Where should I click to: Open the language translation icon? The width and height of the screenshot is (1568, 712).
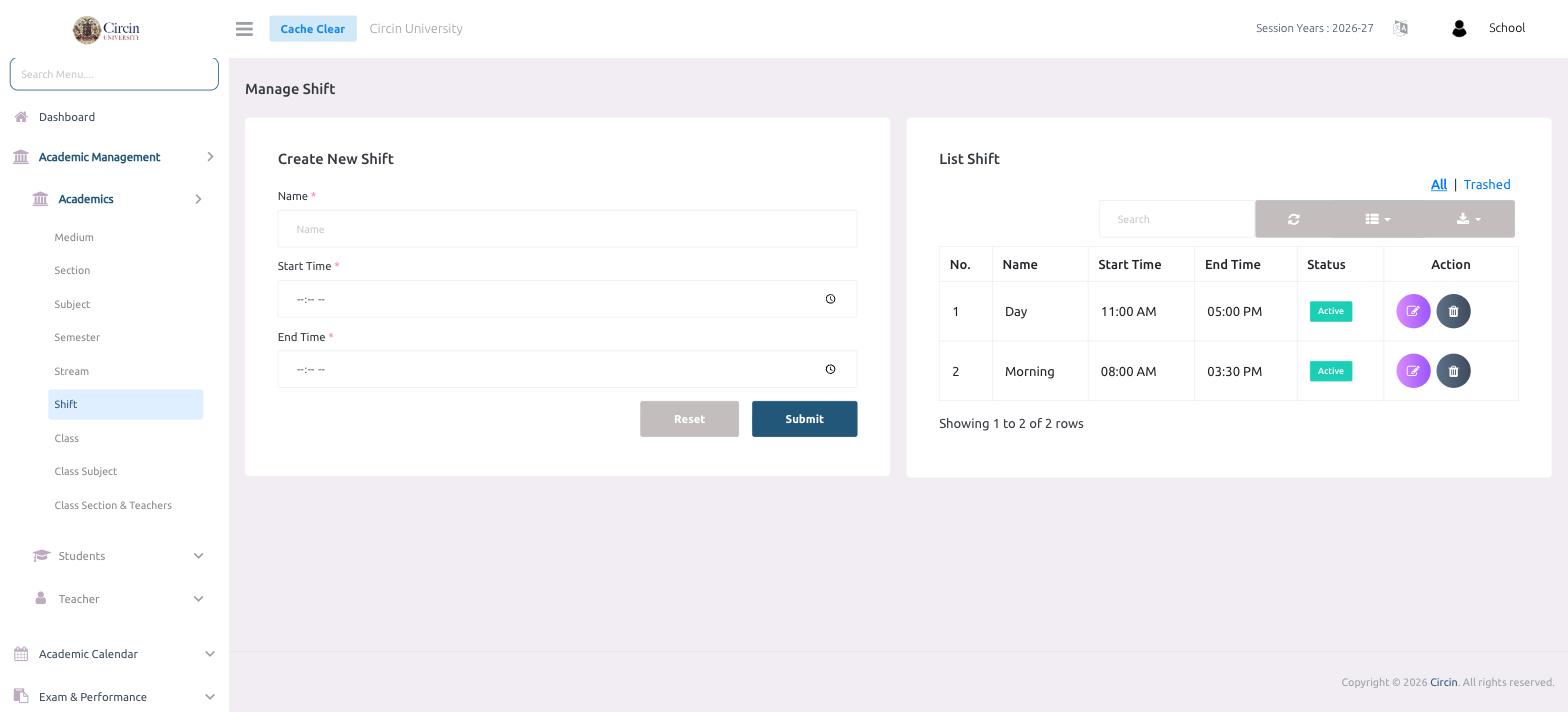[x=1400, y=28]
